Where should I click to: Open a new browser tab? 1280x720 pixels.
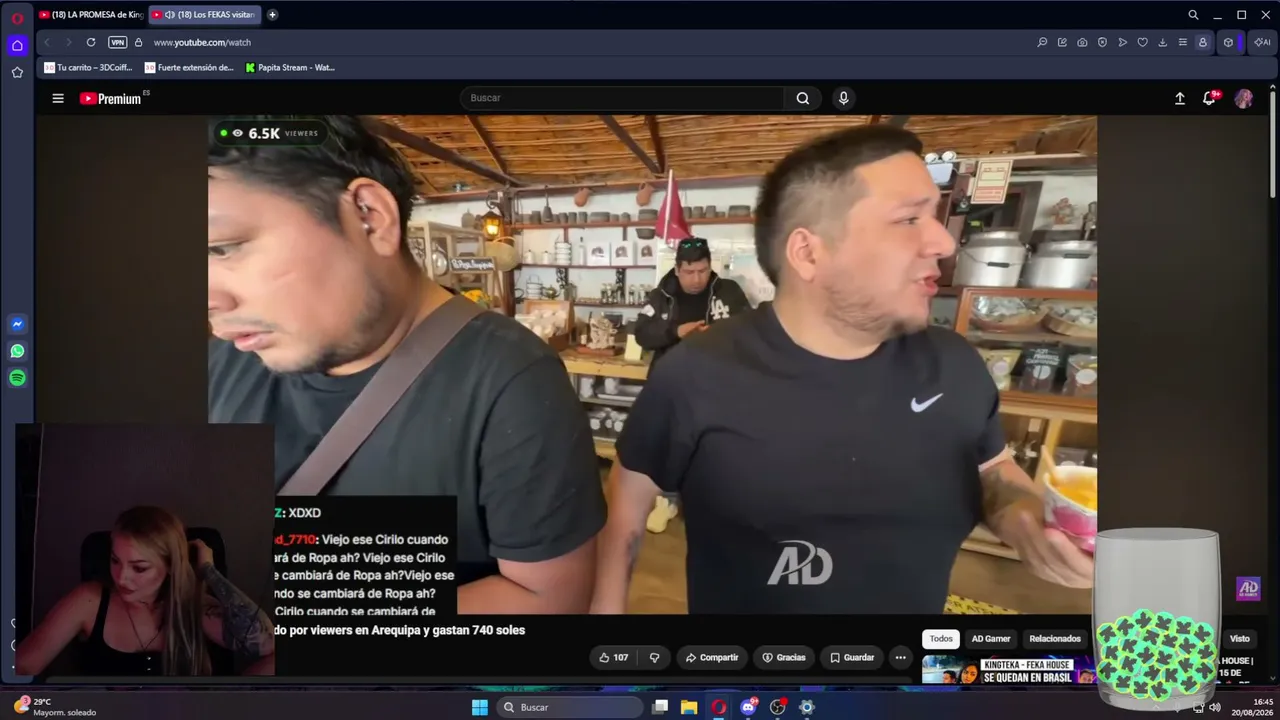click(272, 15)
